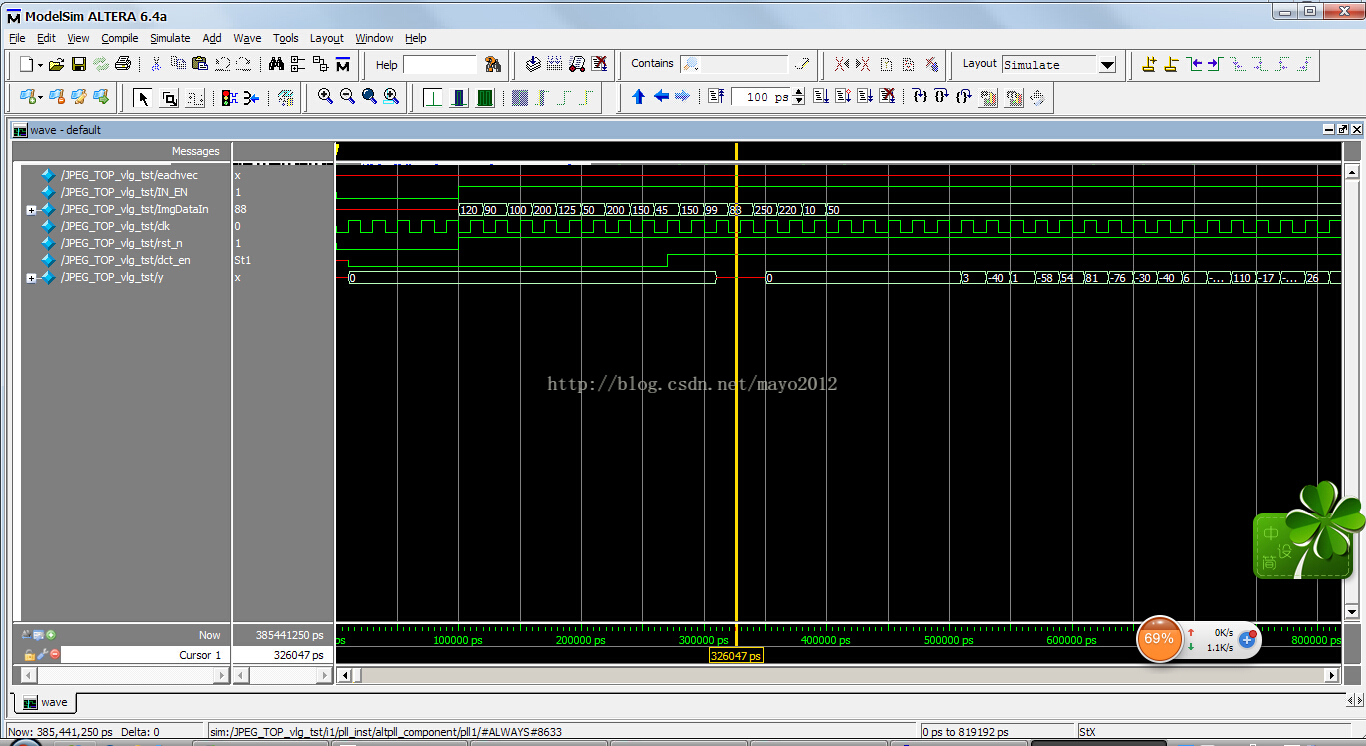This screenshot has height=746, width=1366.
Task: Focus the run length 100 ps field
Action: [760, 97]
